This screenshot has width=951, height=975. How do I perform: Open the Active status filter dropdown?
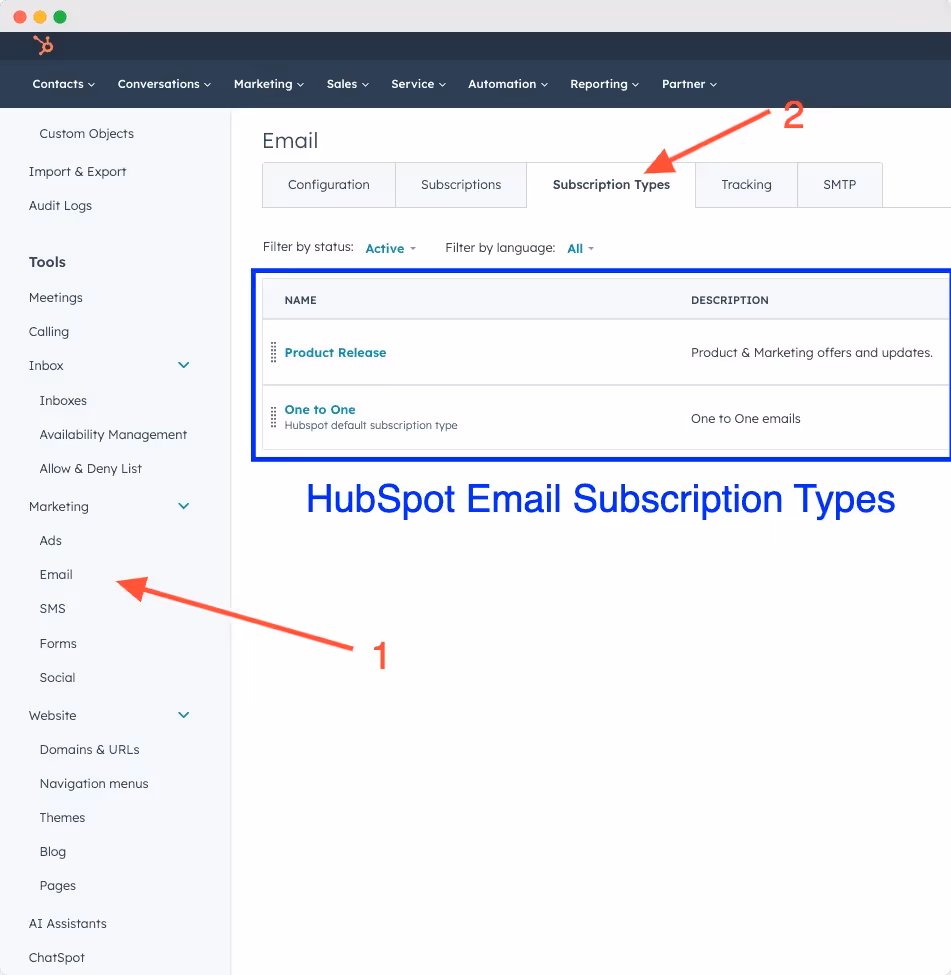coord(389,248)
